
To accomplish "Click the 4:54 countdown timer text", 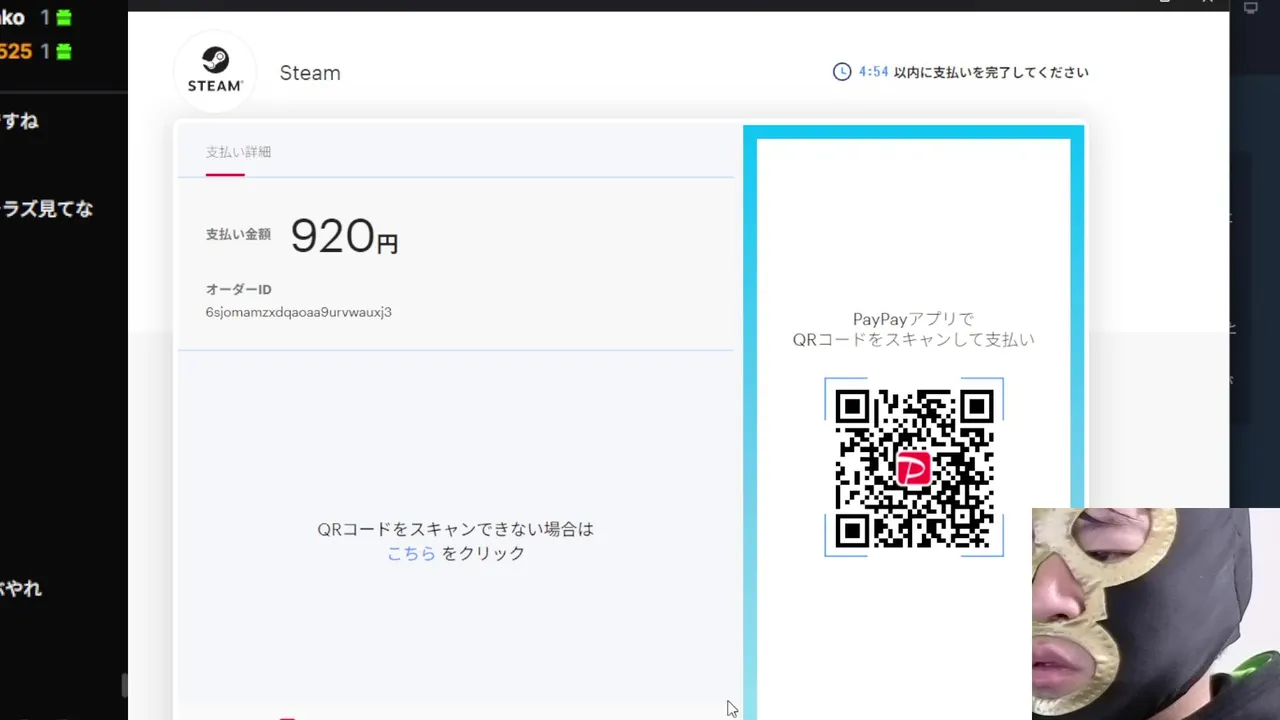I will [873, 72].
